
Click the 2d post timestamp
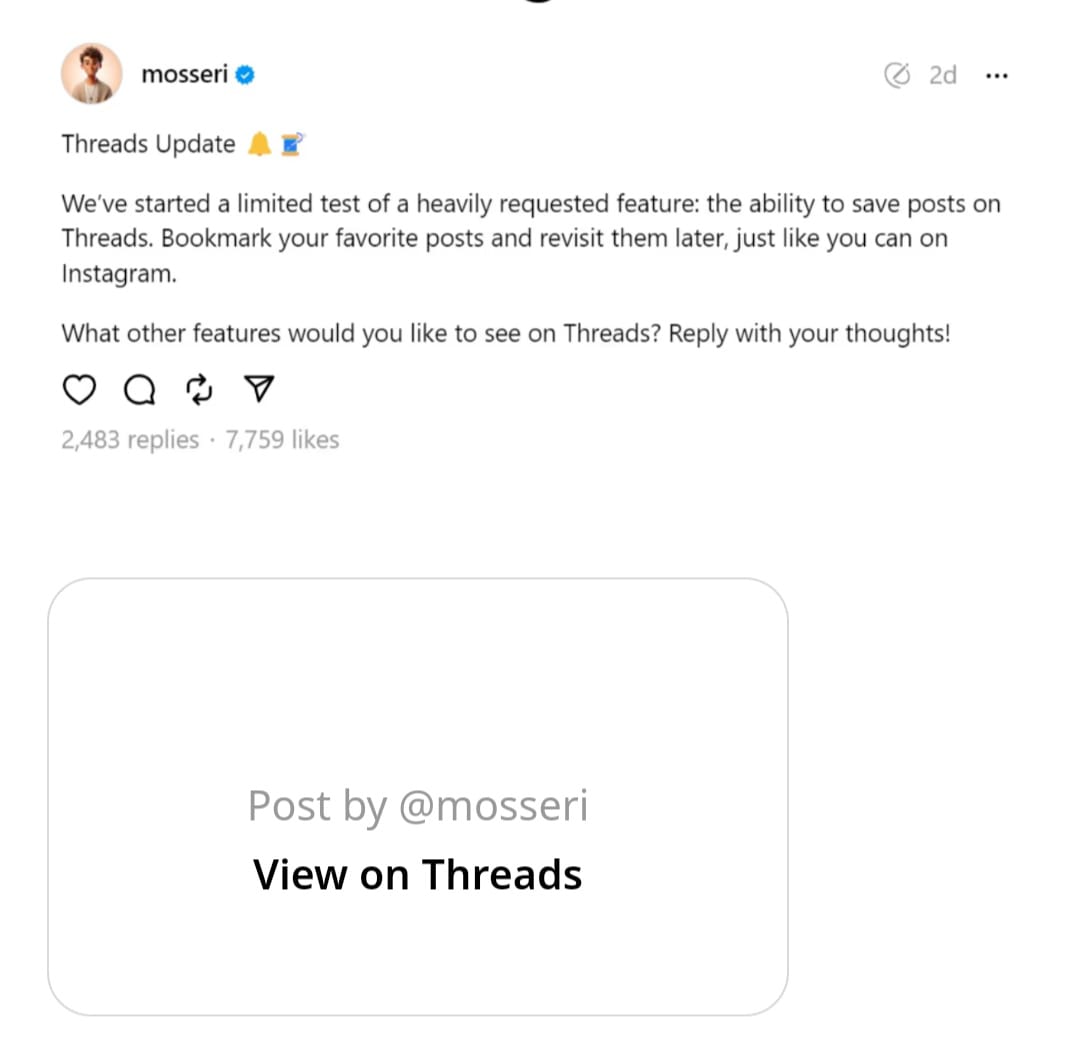tap(942, 75)
